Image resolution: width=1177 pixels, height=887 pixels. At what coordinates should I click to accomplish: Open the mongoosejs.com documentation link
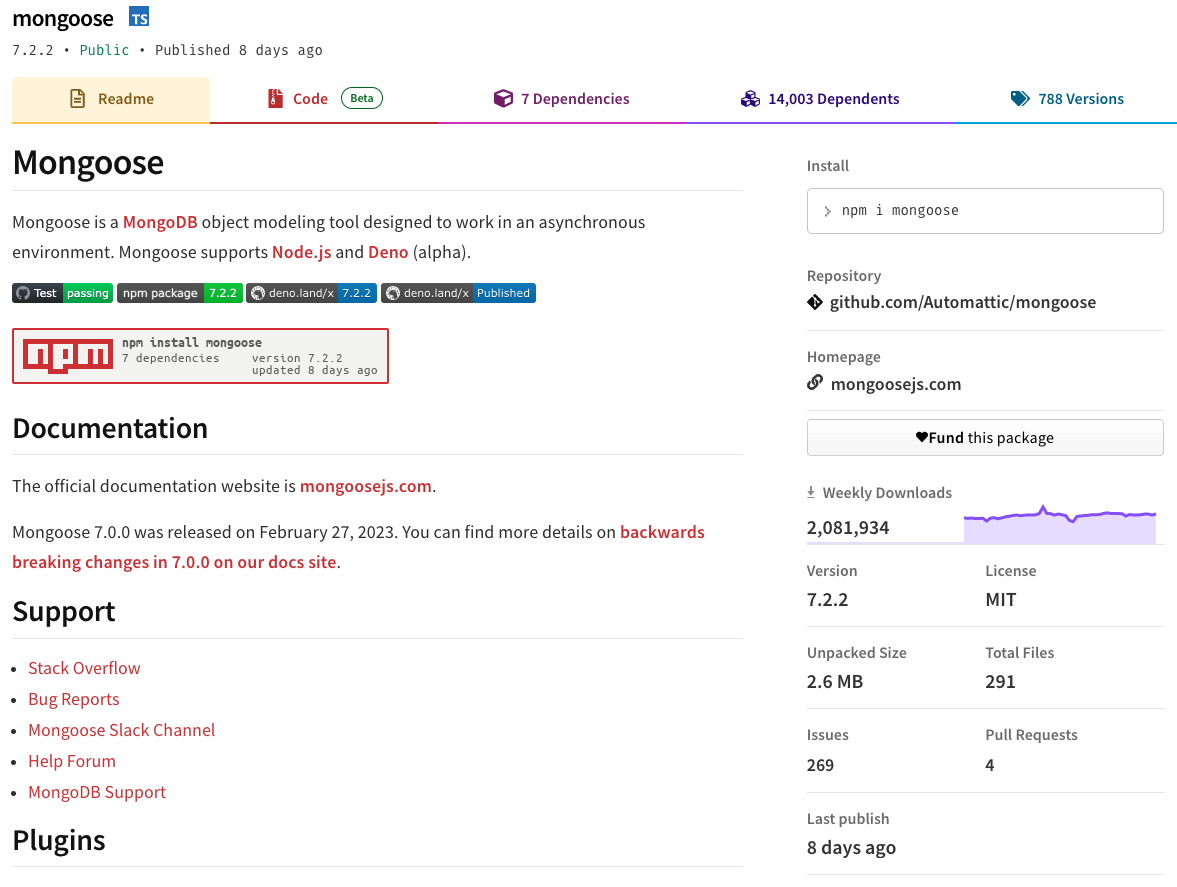365,486
